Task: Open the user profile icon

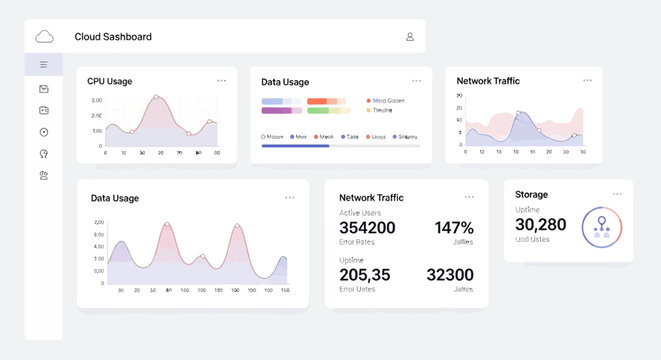Action: (x=410, y=37)
